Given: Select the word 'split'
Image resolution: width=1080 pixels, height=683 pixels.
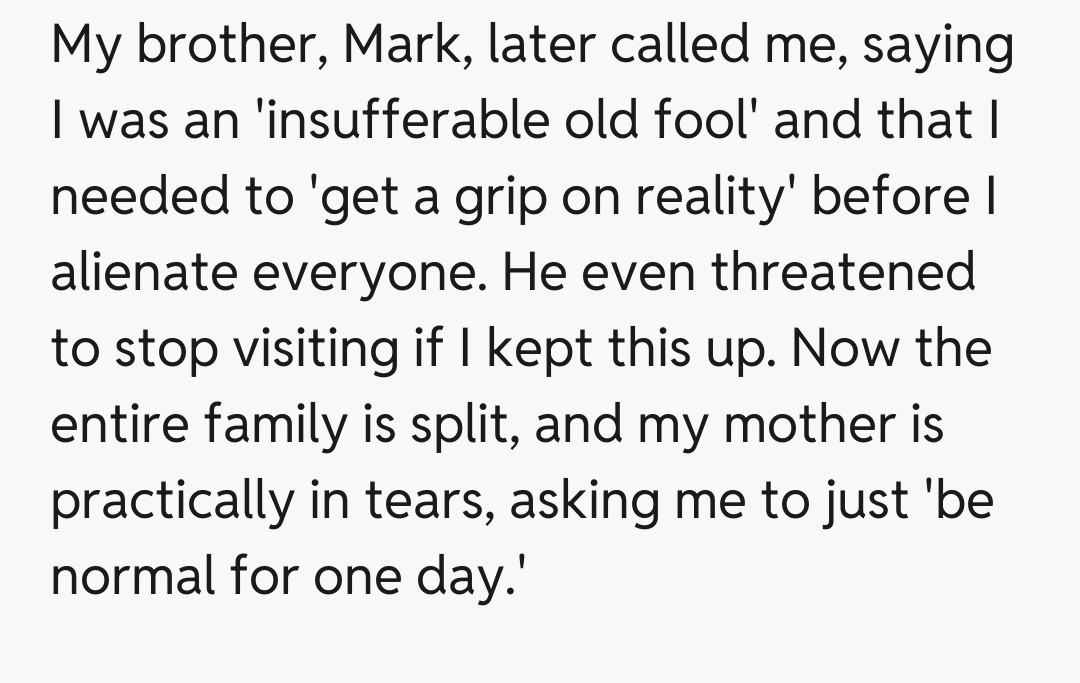Looking at the screenshot, I should [x=461, y=424].
